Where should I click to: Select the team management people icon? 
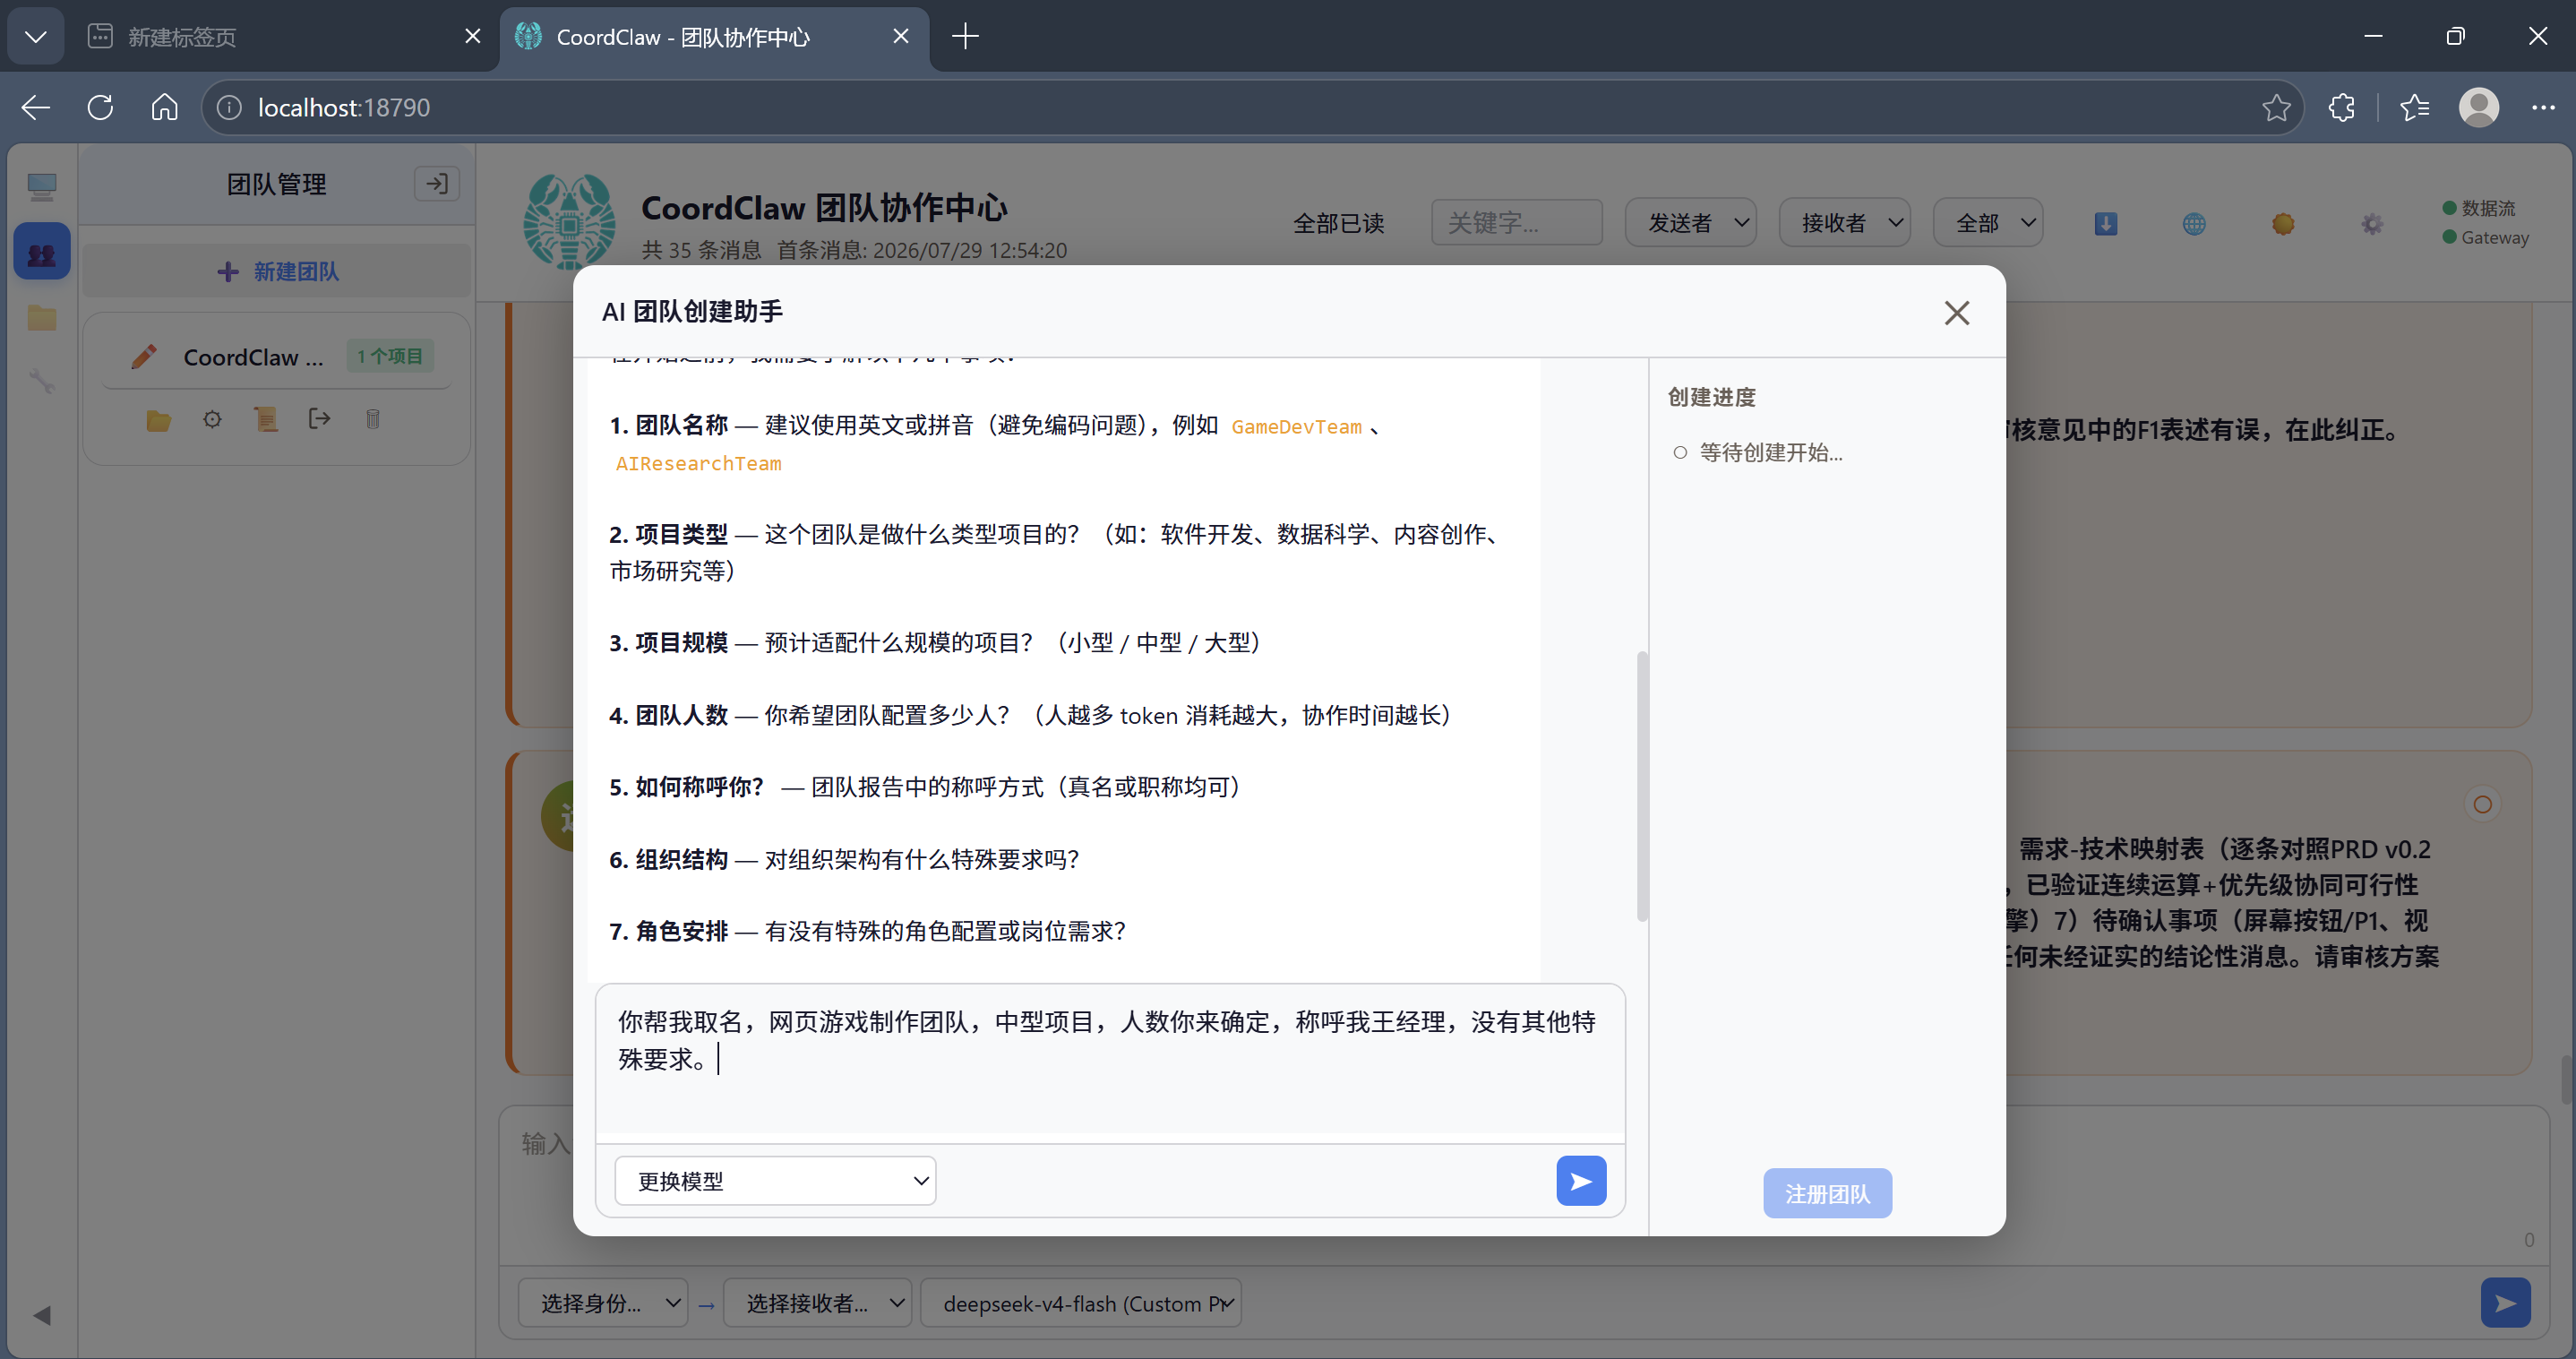(x=42, y=251)
